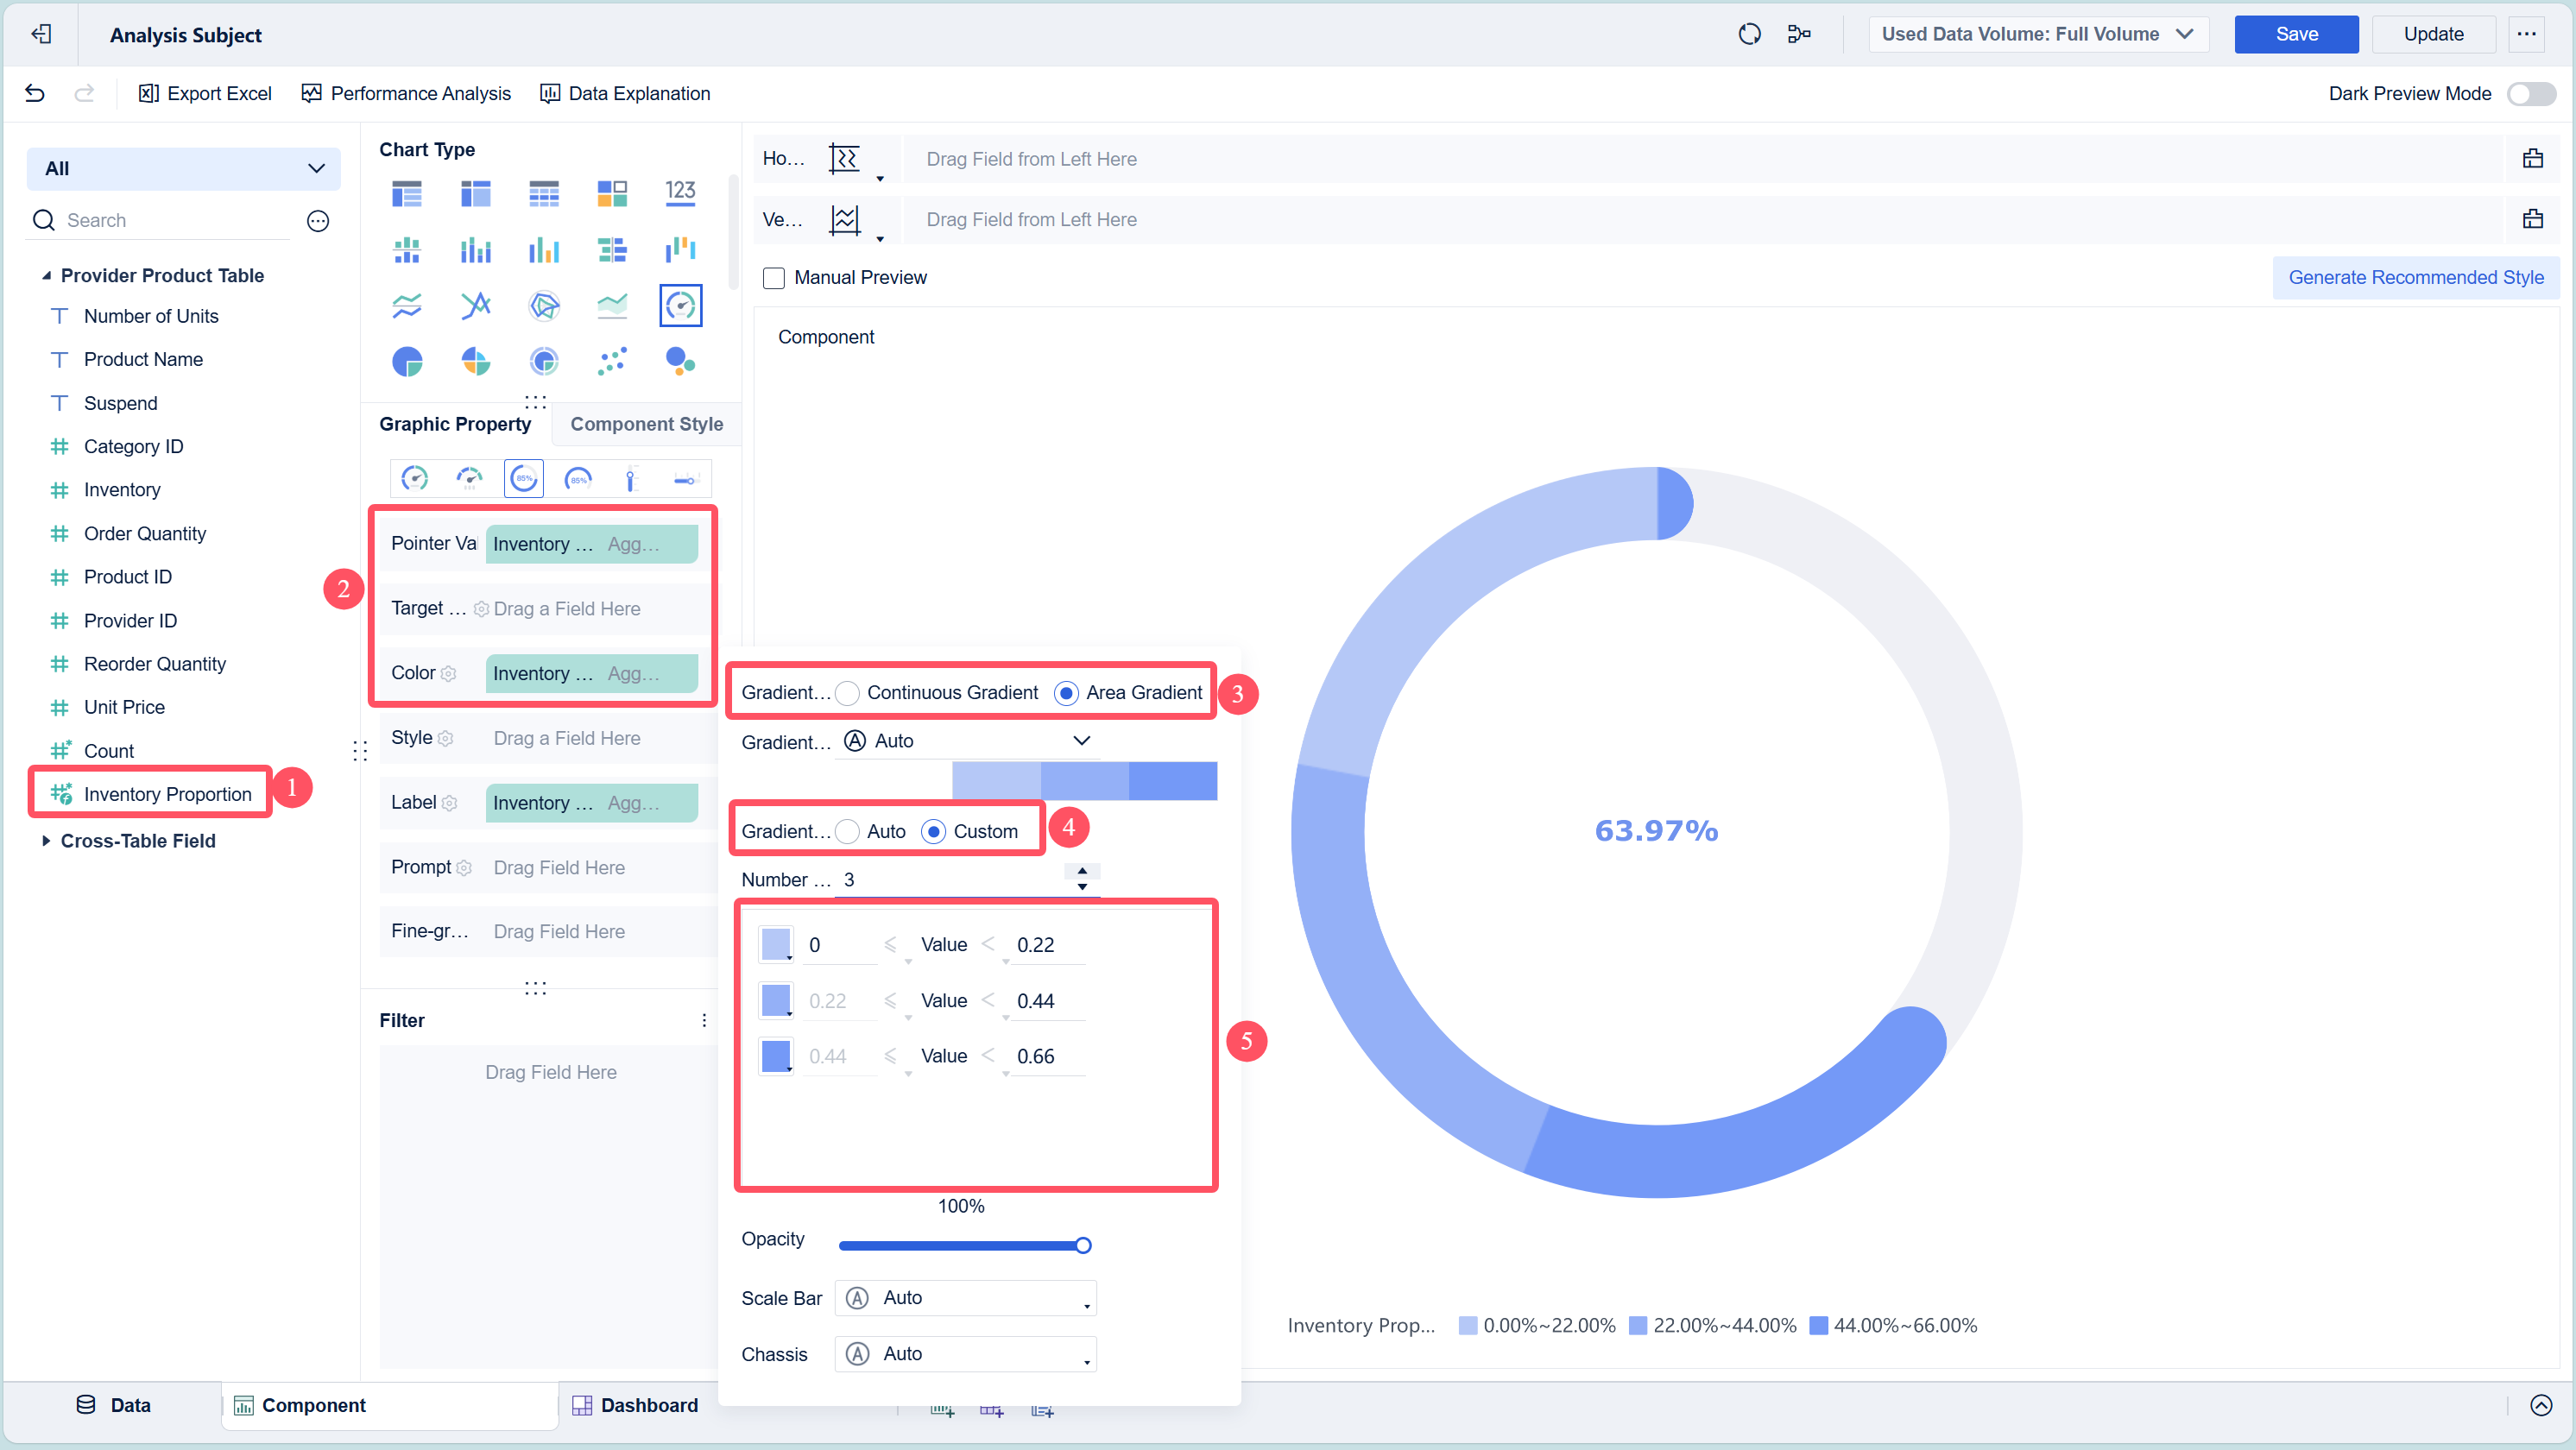The image size is (2576, 1450).
Task: Open the Scale Bar Auto dropdown
Action: (966, 1298)
